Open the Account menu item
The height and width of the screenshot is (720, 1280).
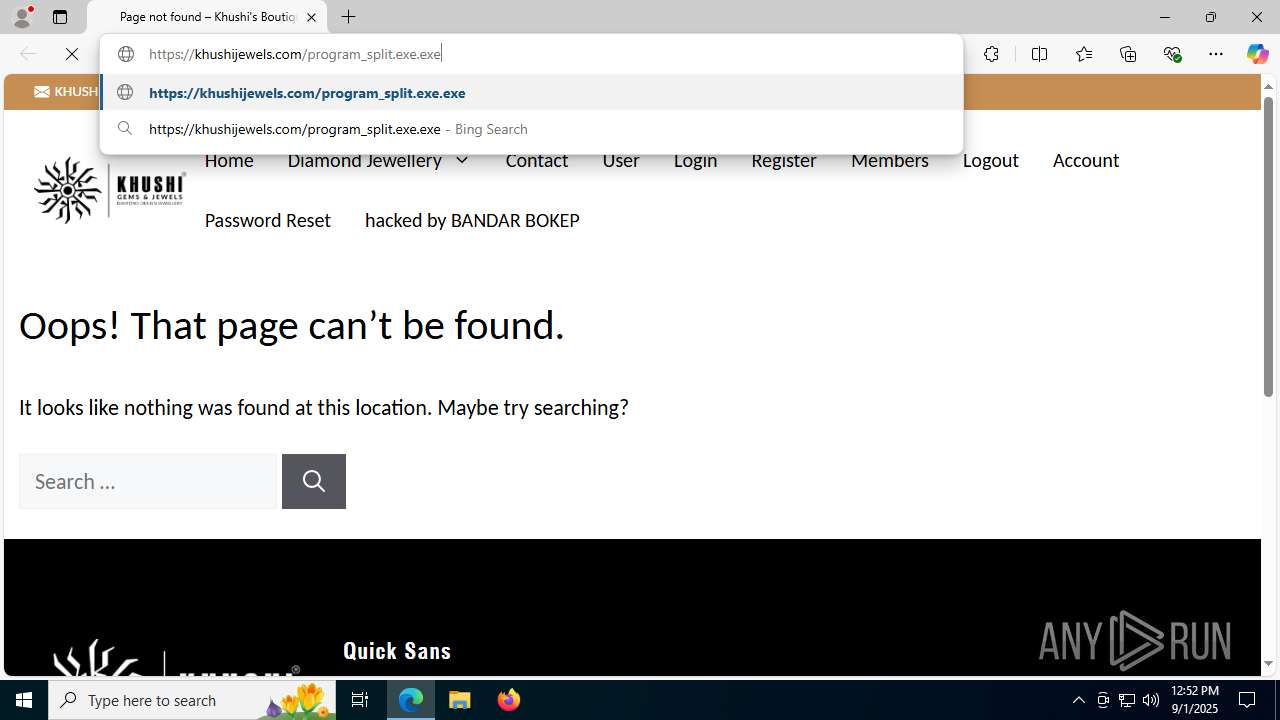[1085, 160]
